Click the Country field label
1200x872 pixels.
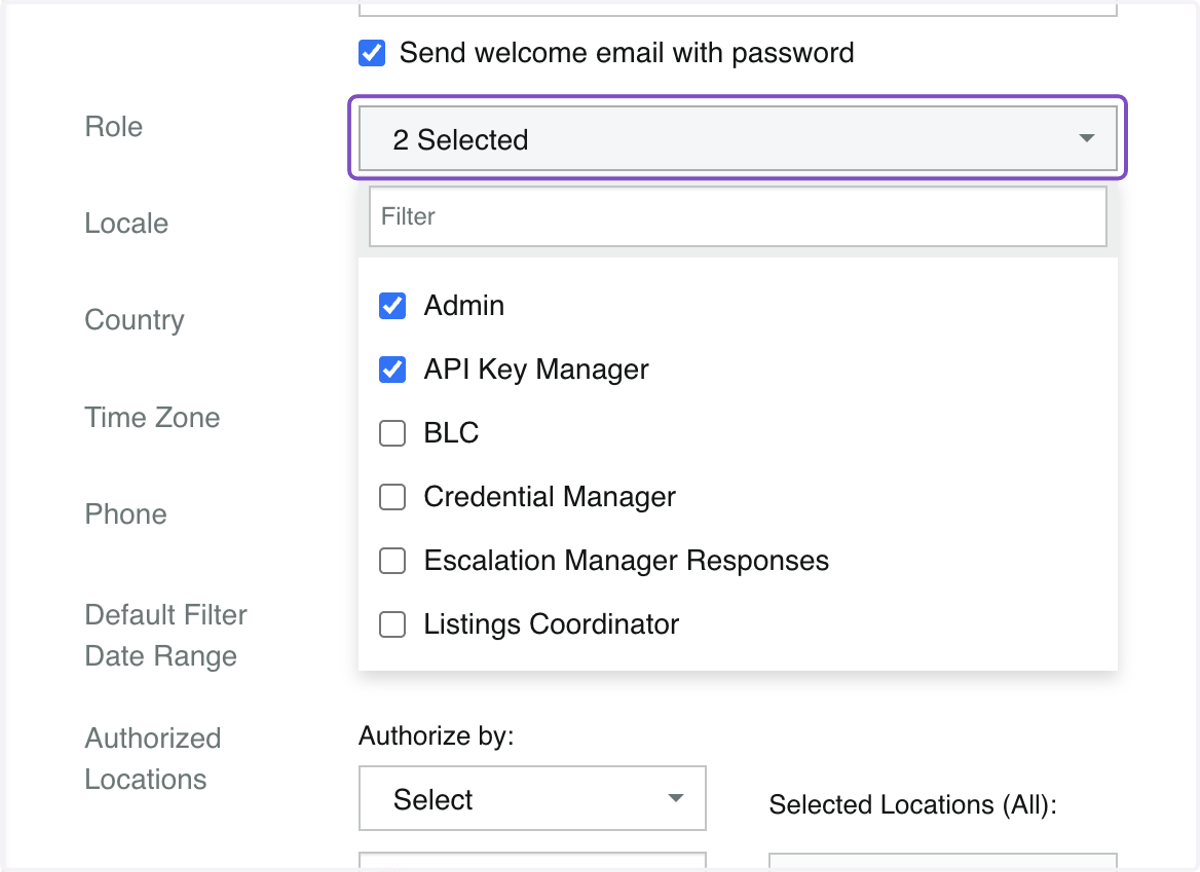click(x=135, y=320)
